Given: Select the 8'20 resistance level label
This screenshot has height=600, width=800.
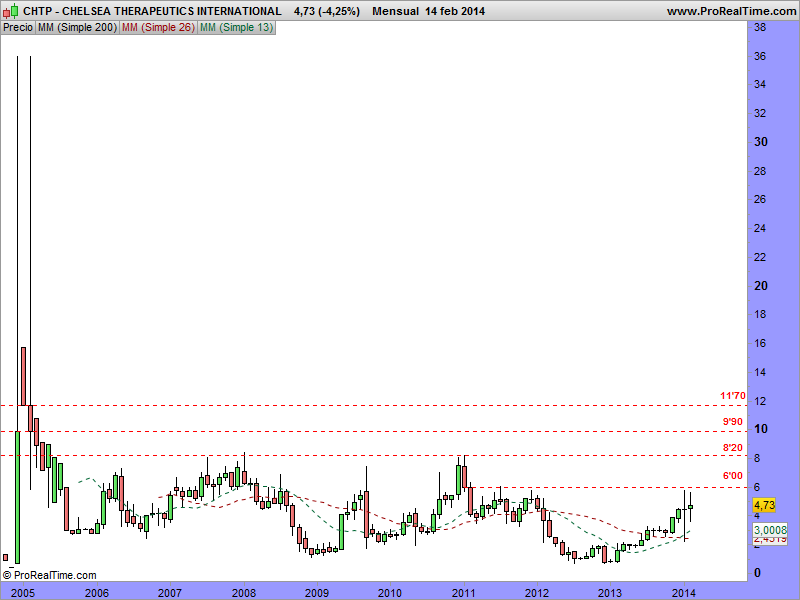Looking at the screenshot, I should 733,447.
